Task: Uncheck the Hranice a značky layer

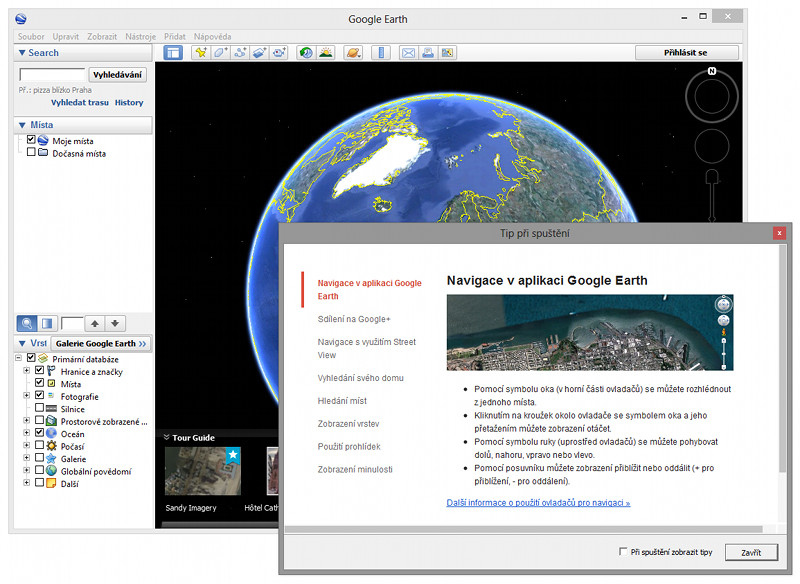Action: tap(39, 370)
